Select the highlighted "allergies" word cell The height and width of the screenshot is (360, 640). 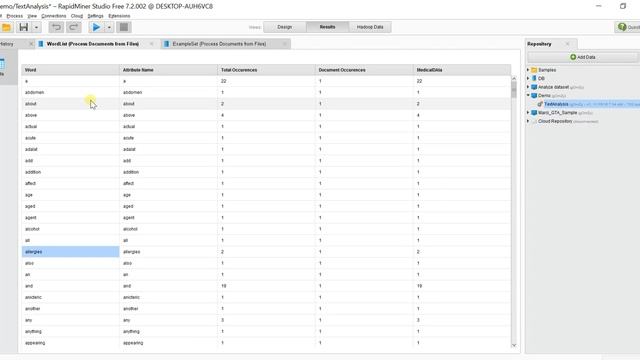point(70,252)
